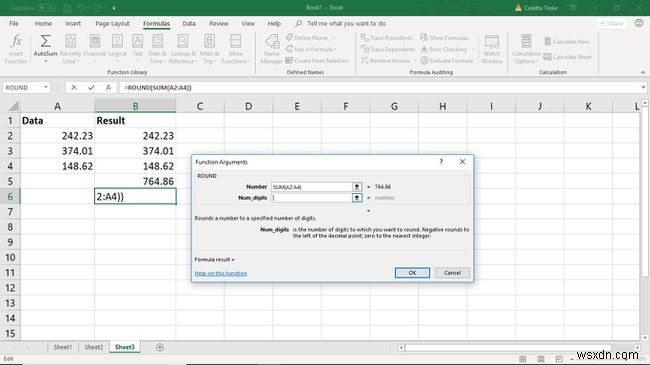Select the Sheet1 tab

click(63, 347)
